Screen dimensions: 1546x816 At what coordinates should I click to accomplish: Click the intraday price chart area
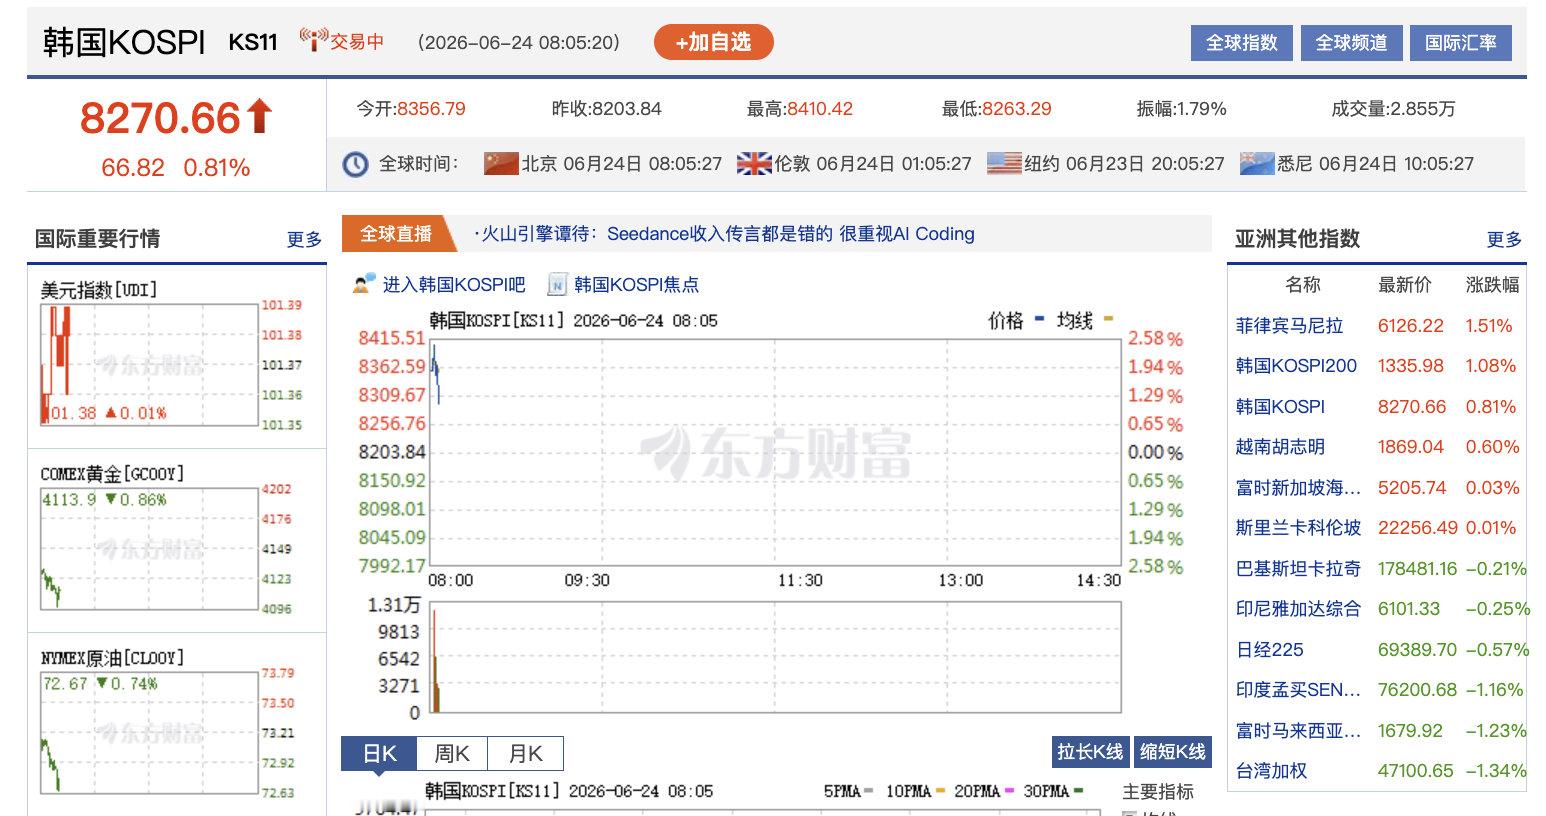[775, 452]
